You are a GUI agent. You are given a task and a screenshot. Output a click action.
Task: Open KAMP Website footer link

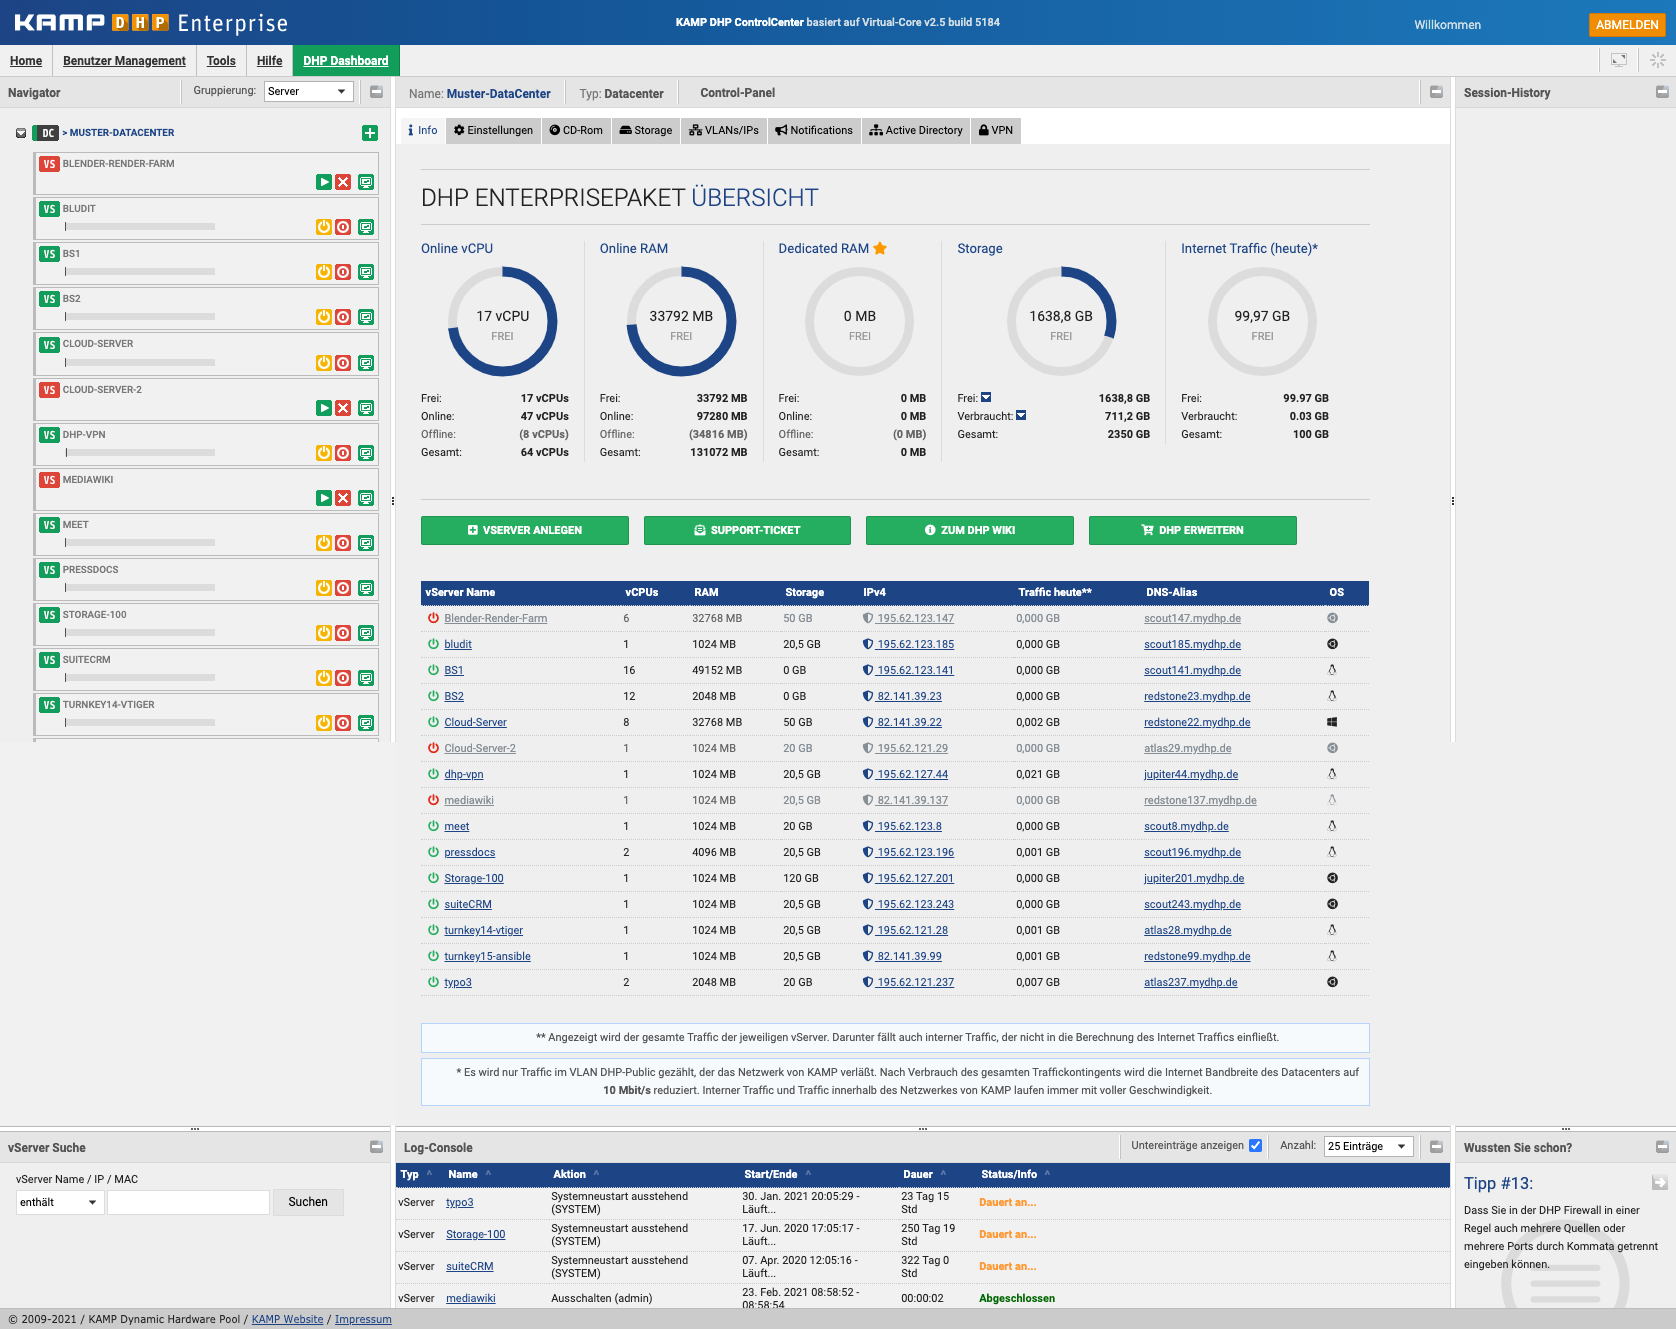pyautogui.click(x=288, y=1319)
